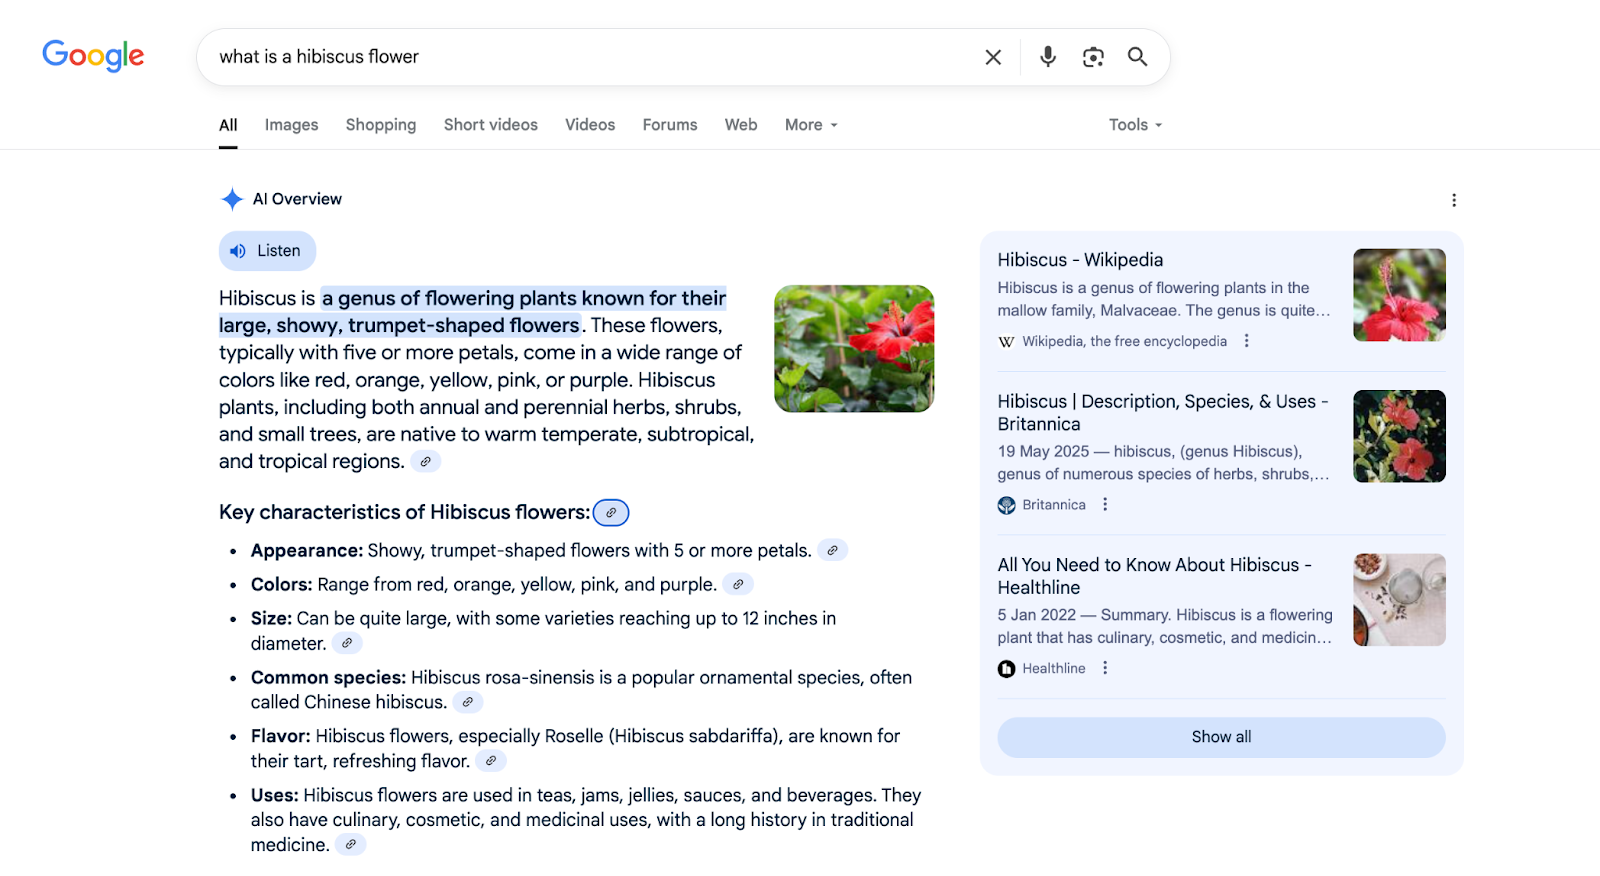Start voice search with microphone icon

pyautogui.click(x=1047, y=57)
